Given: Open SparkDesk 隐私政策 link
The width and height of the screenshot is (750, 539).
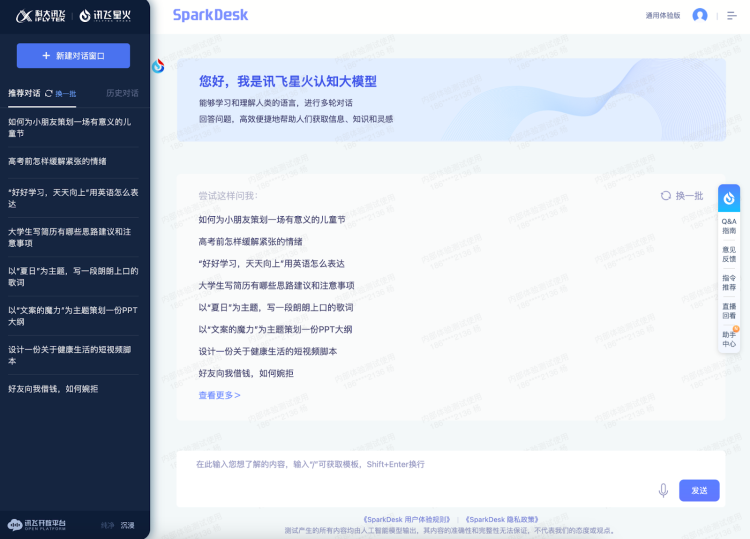Looking at the screenshot, I should coord(502,519).
